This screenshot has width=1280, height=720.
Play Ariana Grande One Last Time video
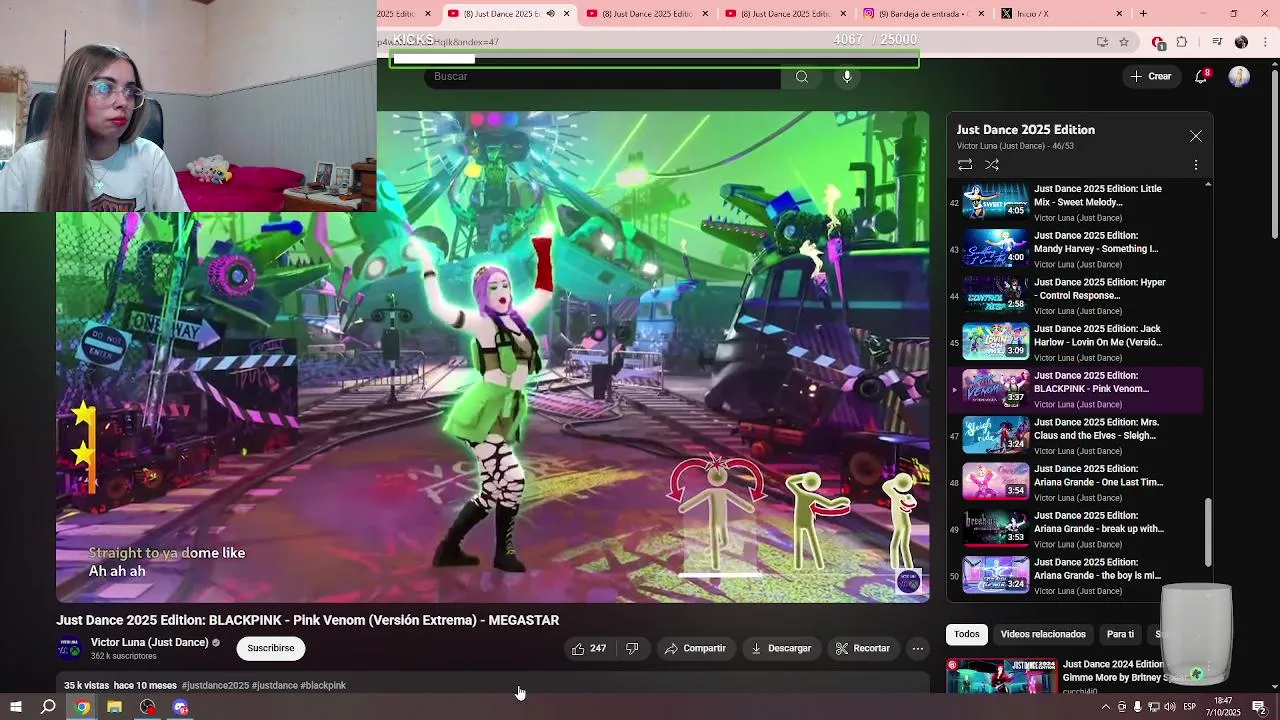(x=1076, y=483)
